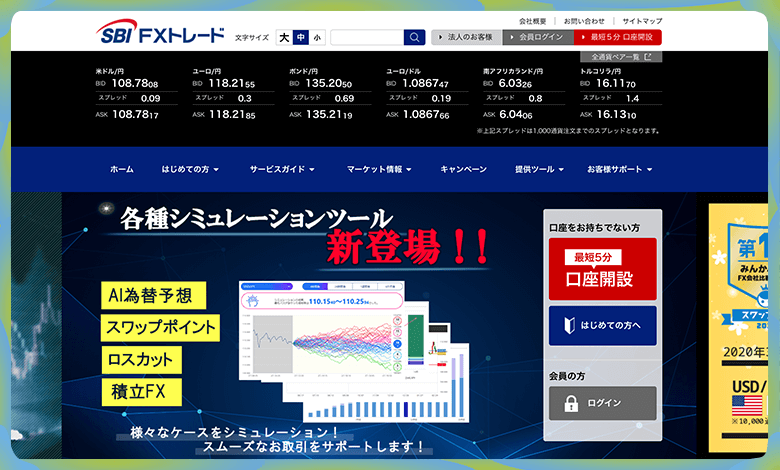Open お問い合わせ link
Image resolution: width=780 pixels, height=470 pixels.
(x=584, y=21)
